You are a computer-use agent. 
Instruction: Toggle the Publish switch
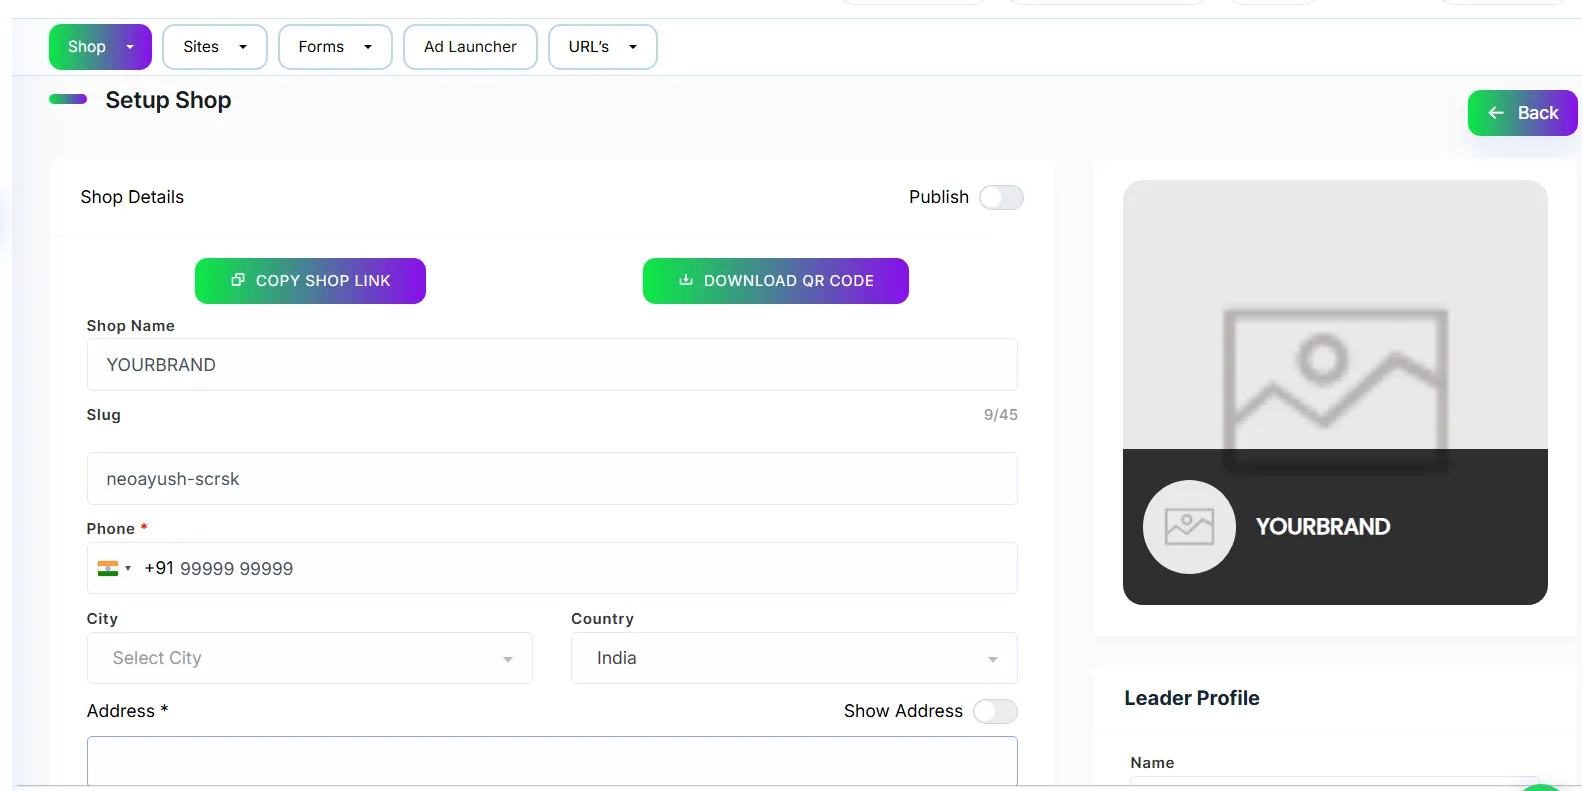click(x=1001, y=197)
